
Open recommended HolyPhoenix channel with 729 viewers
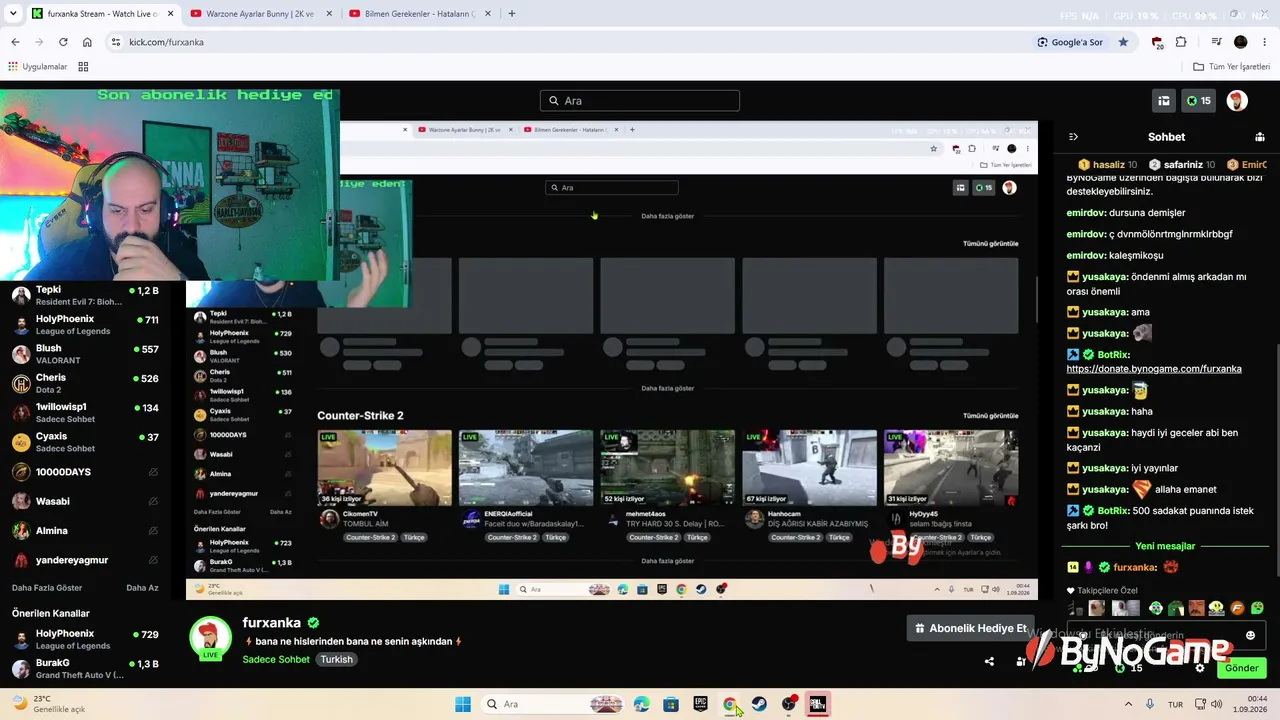pos(85,639)
